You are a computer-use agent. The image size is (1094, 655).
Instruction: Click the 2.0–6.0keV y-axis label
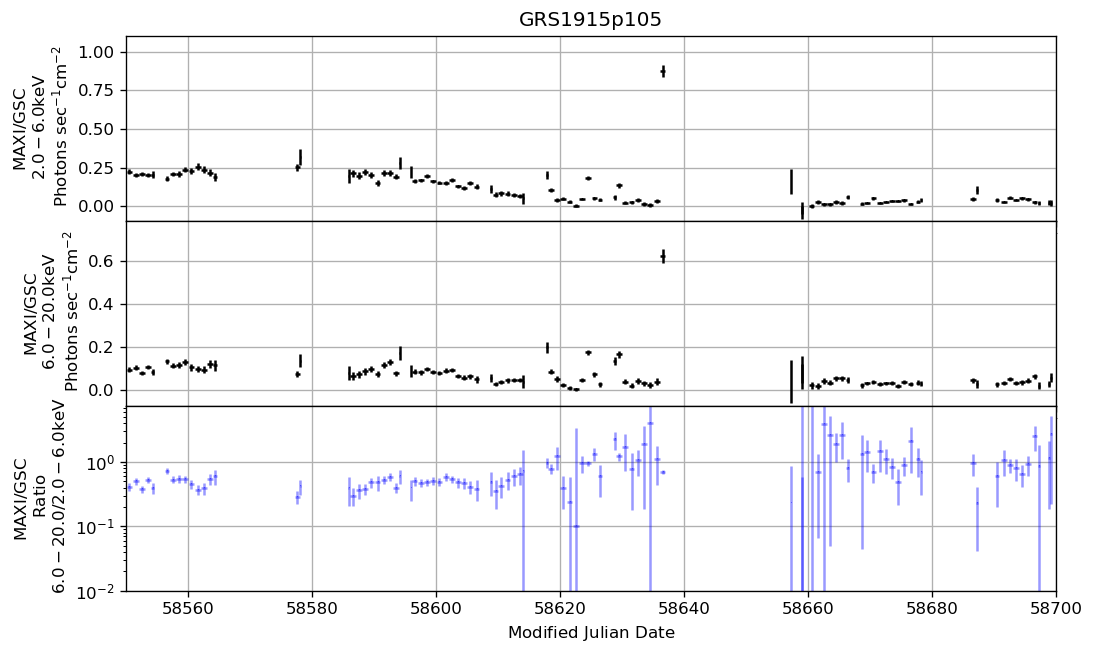(39, 128)
